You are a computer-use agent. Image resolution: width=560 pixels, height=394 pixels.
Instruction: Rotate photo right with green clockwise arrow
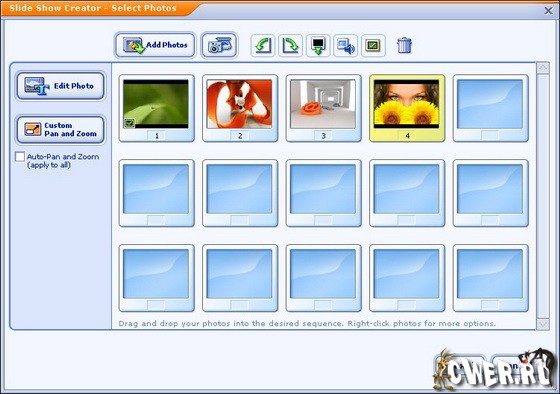point(290,45)
